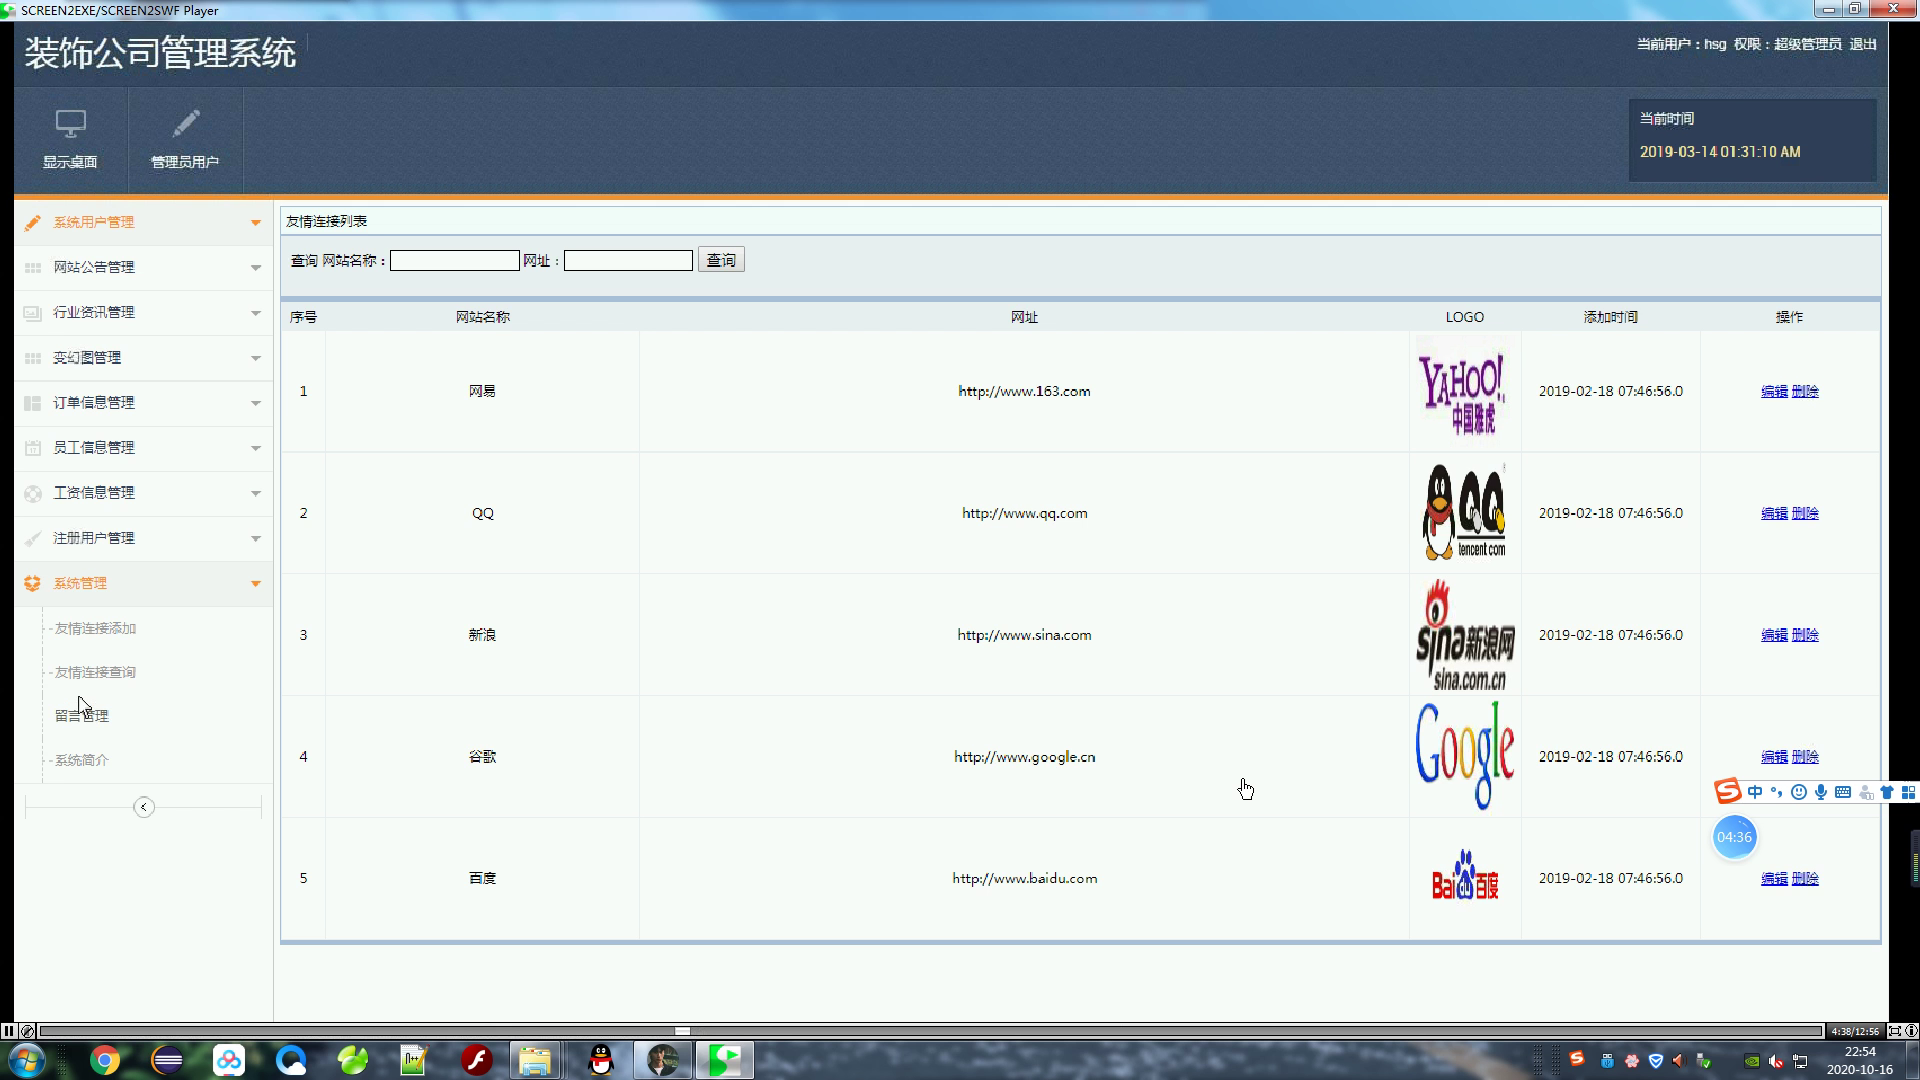
Task: Click 编辑 link for 网易 row
Action: pyautogui.click(x=1774, y=391)
